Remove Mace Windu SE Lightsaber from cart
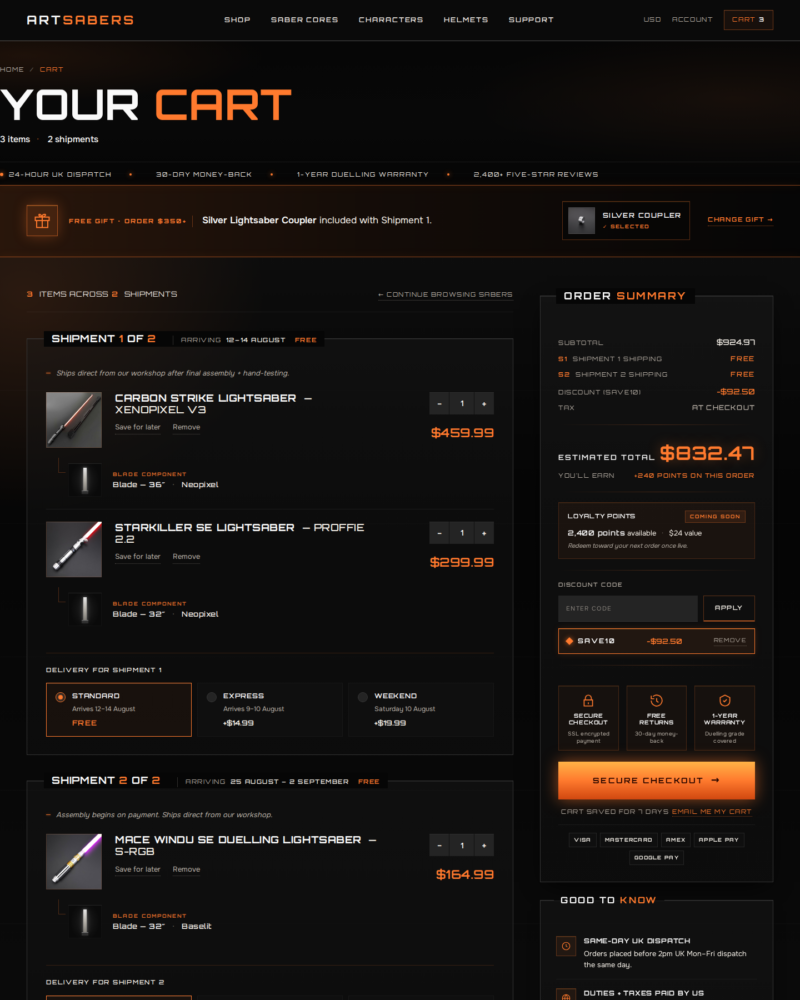Screen dimensions: 800x1000 [x=186, y=869]
